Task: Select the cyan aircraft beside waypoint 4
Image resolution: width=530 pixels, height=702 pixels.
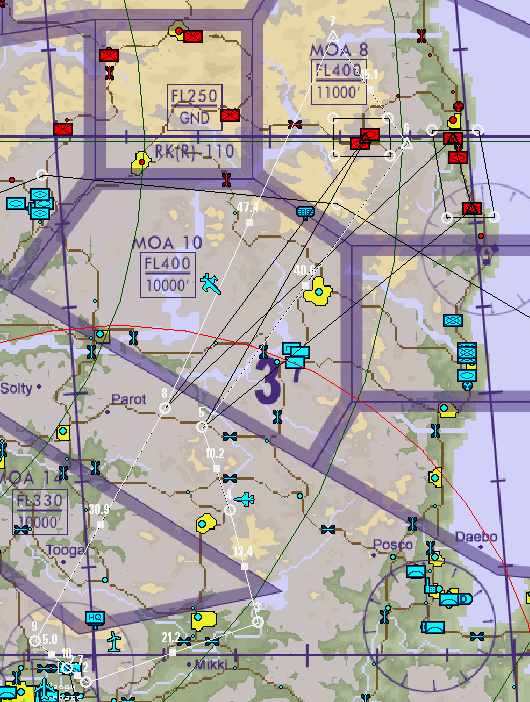Action: pos(245,499)
